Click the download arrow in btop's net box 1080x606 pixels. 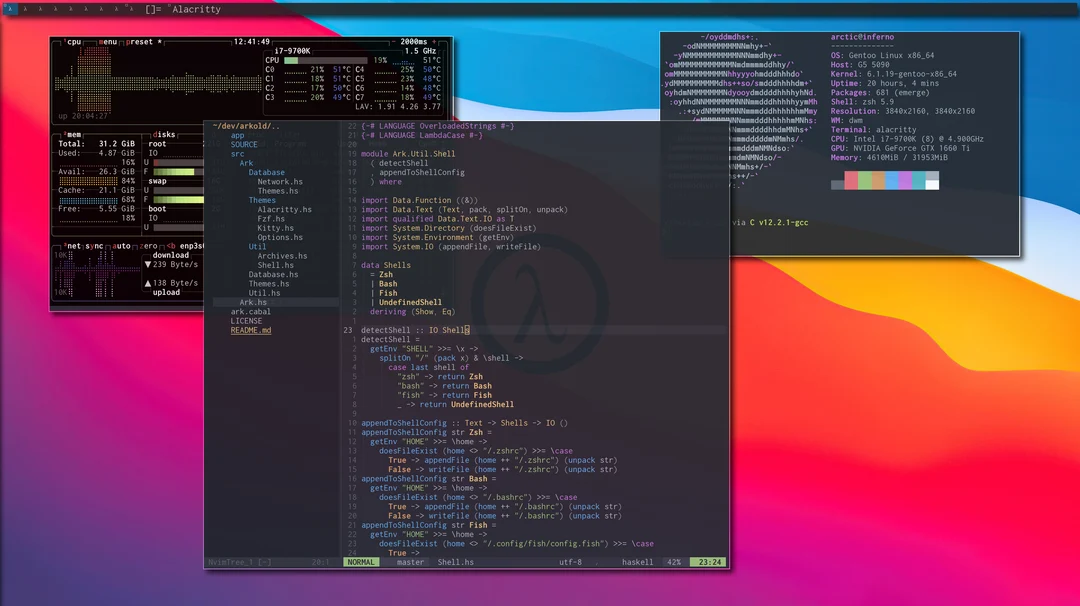coord(148,265)
